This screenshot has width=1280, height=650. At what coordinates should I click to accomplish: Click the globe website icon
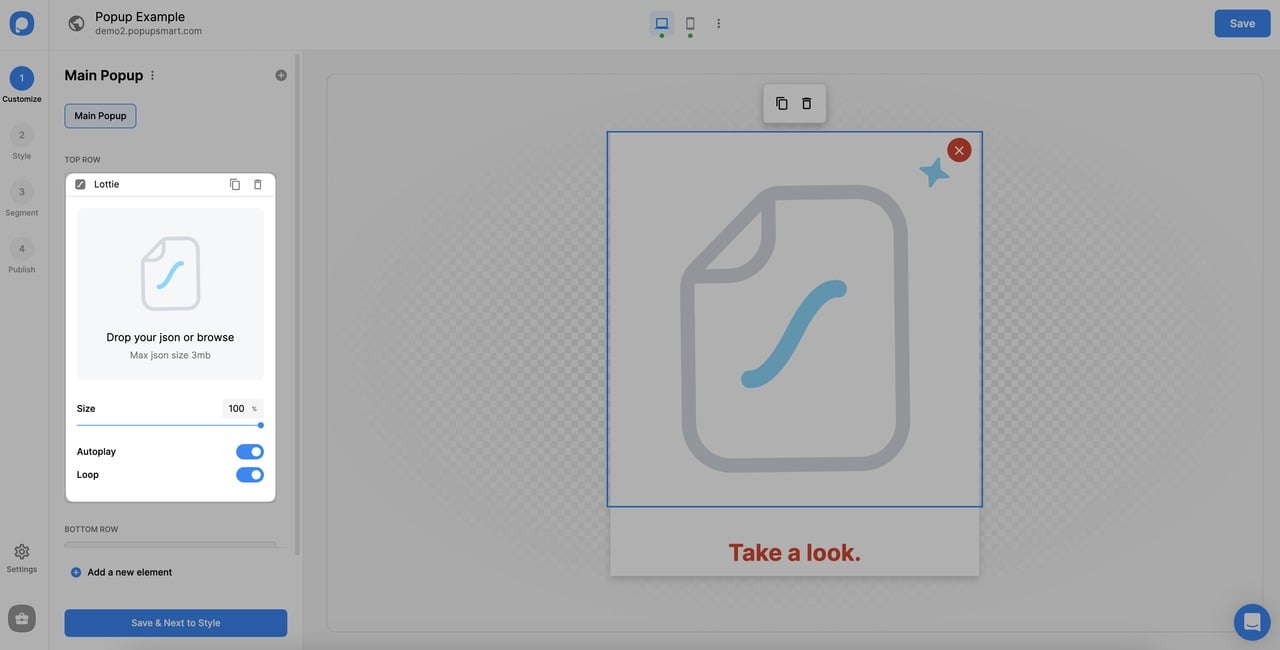76,23
